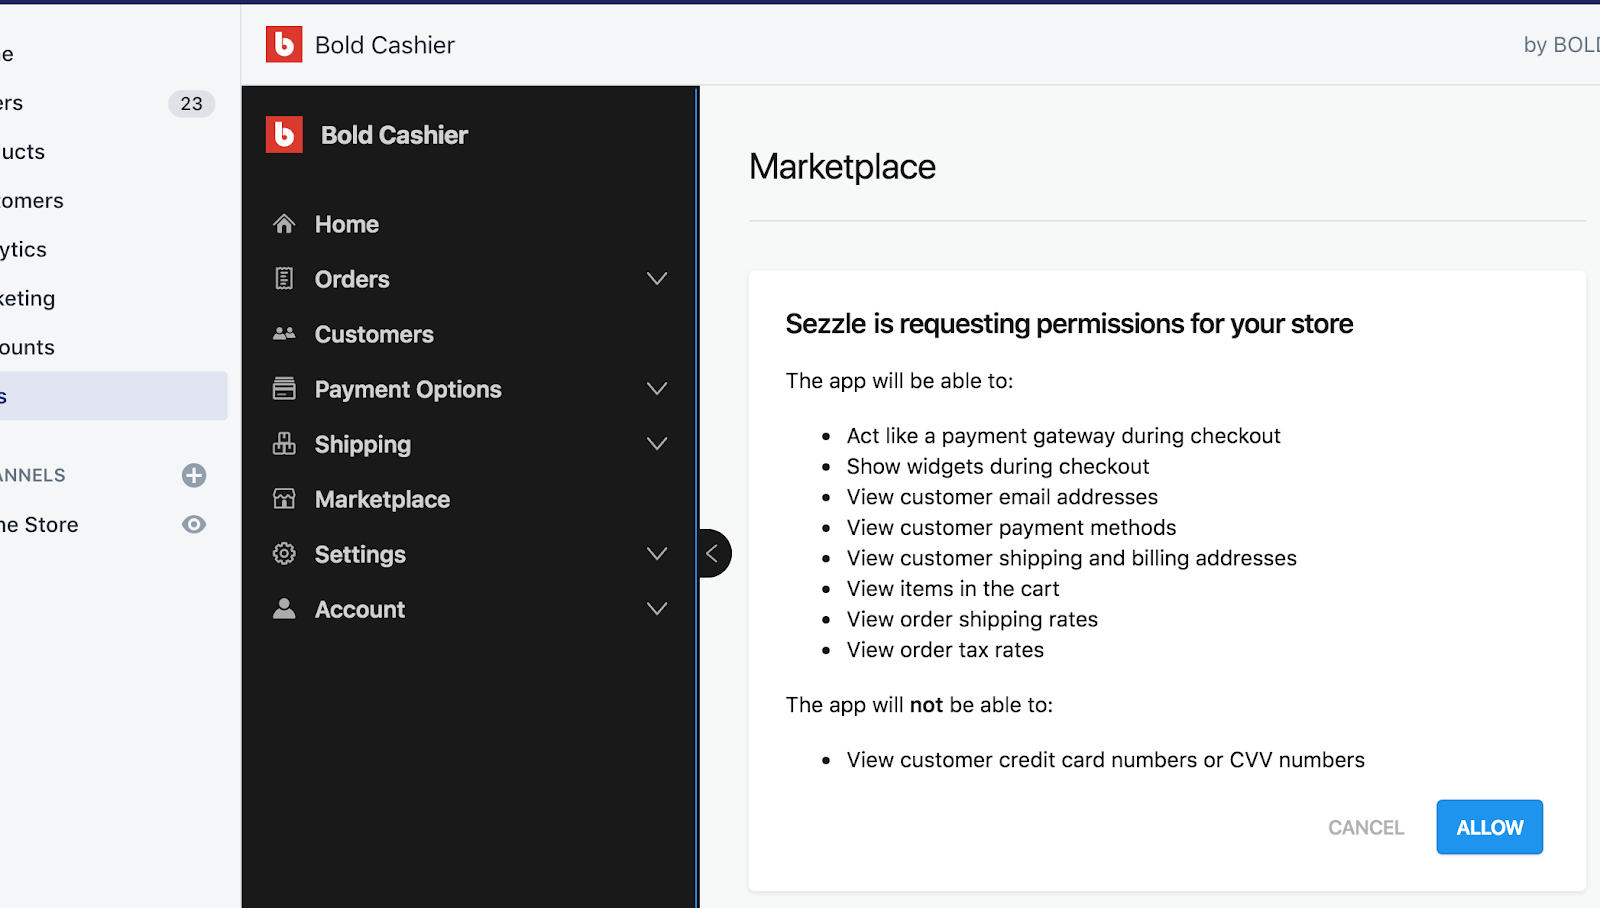Screen dimensions: 1600x908
Task: Open the Marketplace menu item
Action: (x=382, y=499)
